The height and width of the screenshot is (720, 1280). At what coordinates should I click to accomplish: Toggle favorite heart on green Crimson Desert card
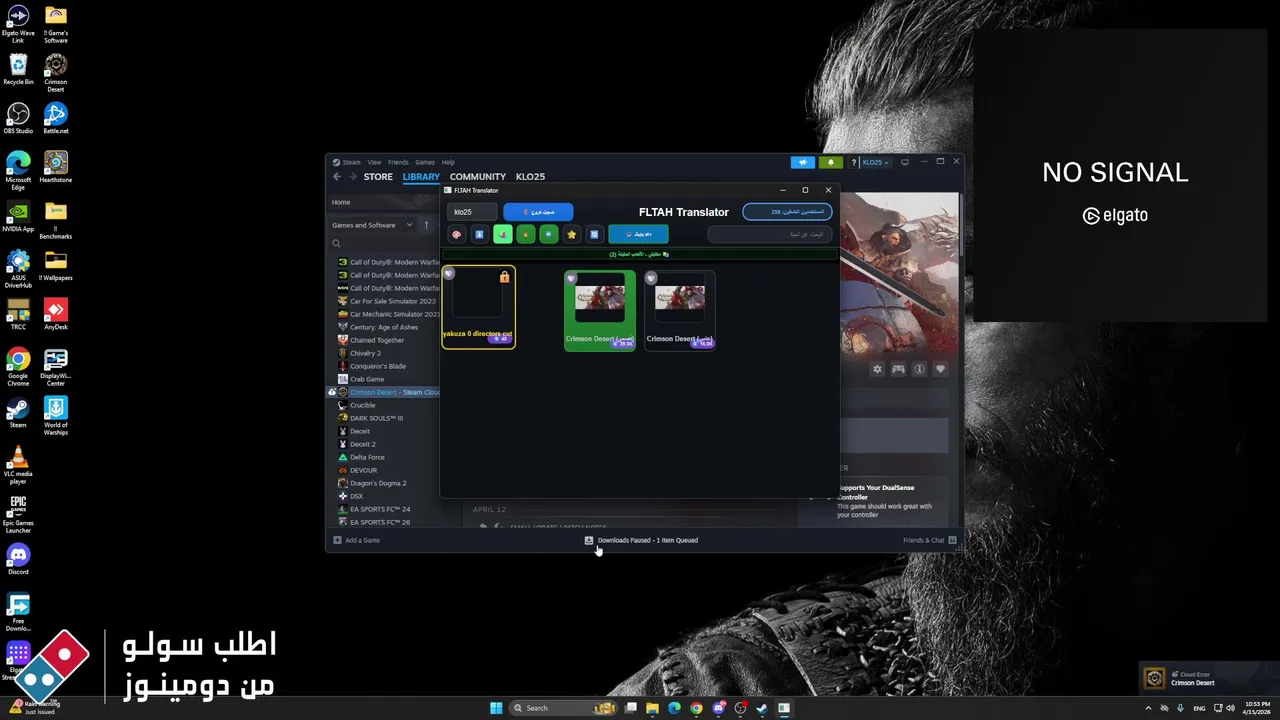pos(571,278)
